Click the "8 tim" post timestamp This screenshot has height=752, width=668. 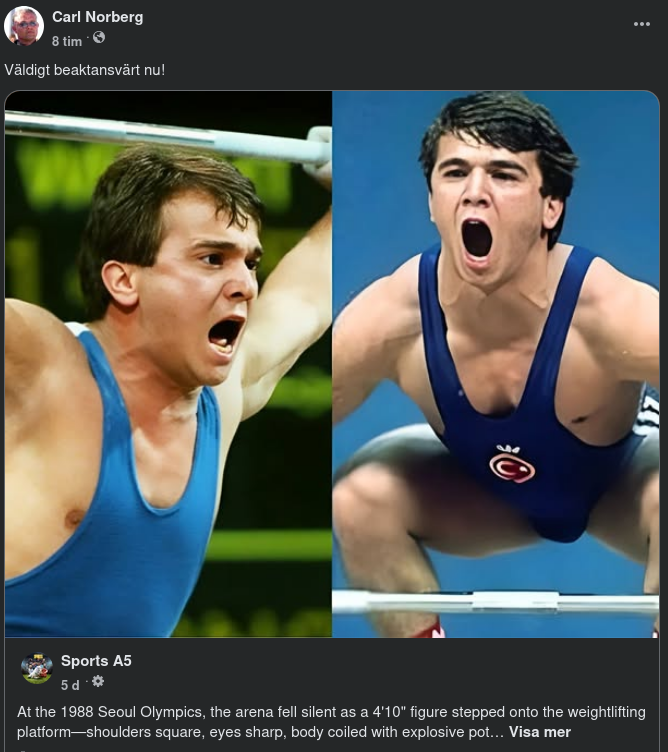tap(67, 41)
